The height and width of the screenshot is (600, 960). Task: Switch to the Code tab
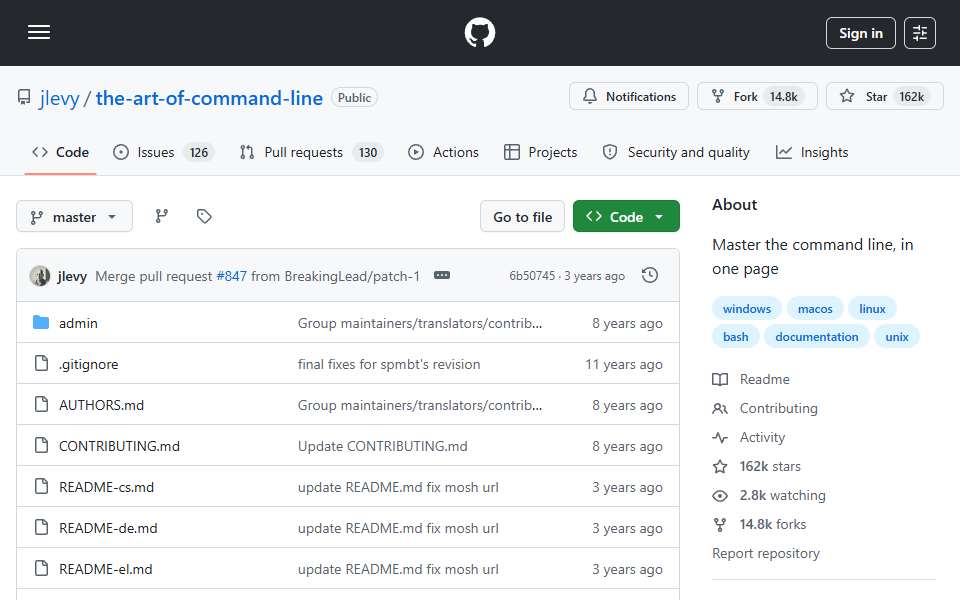pos(60,152)
